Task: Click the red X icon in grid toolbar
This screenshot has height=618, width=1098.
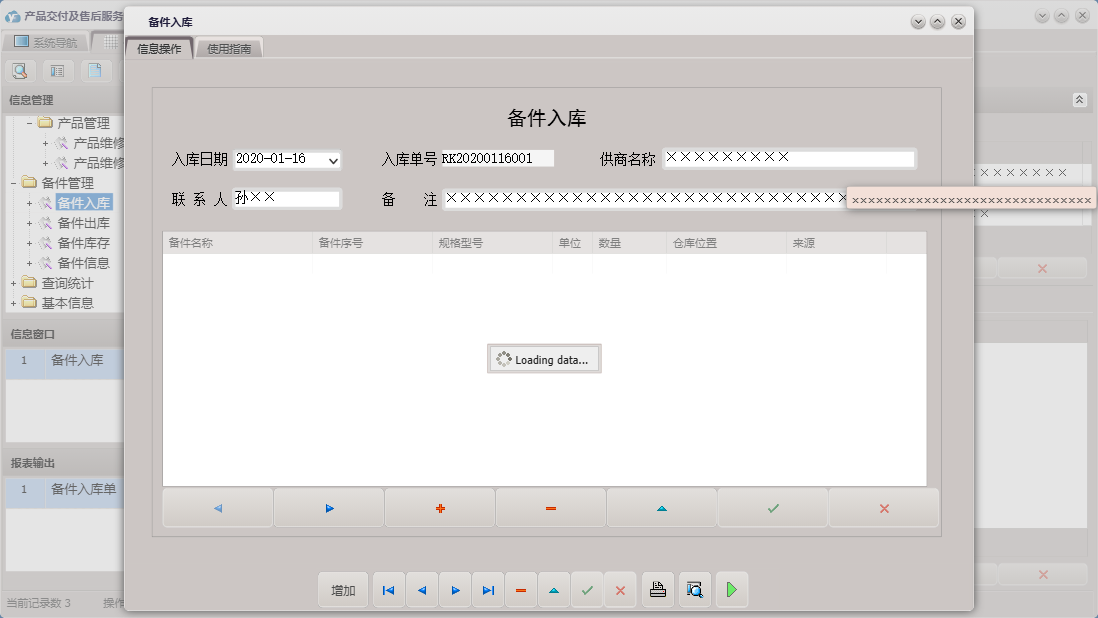Action: coord(883,508)
